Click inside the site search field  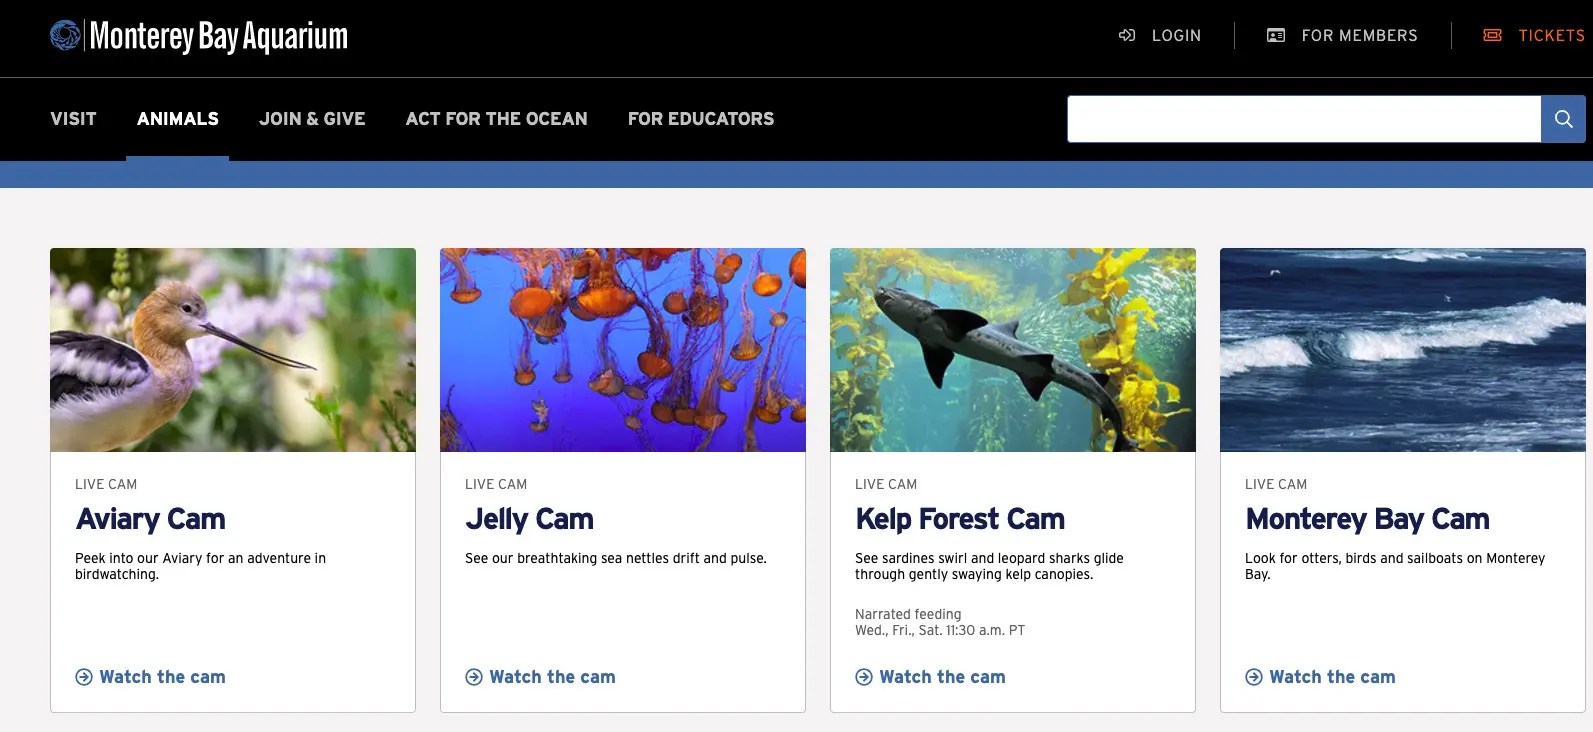[x=1304, y=119]
